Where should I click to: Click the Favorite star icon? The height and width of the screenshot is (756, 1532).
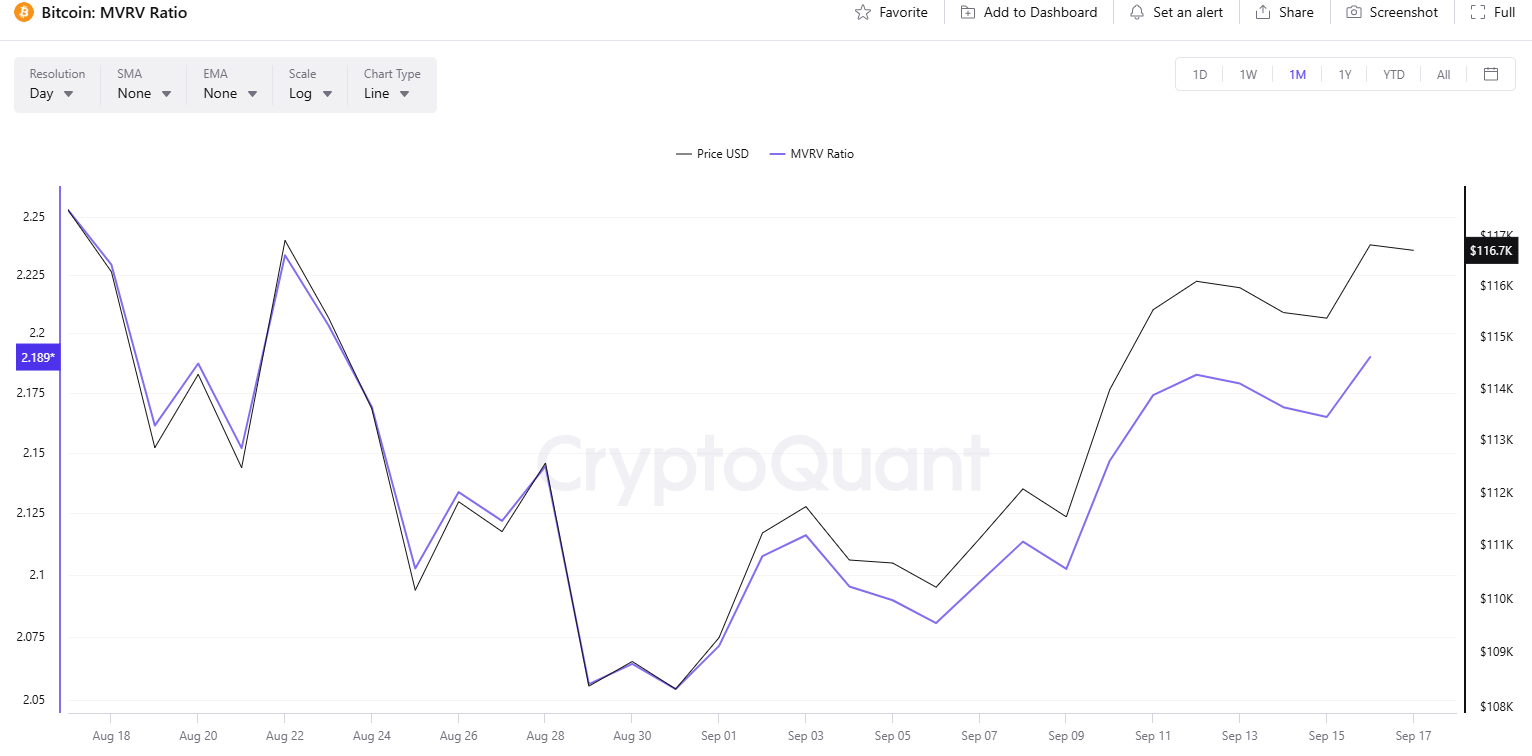863,13
